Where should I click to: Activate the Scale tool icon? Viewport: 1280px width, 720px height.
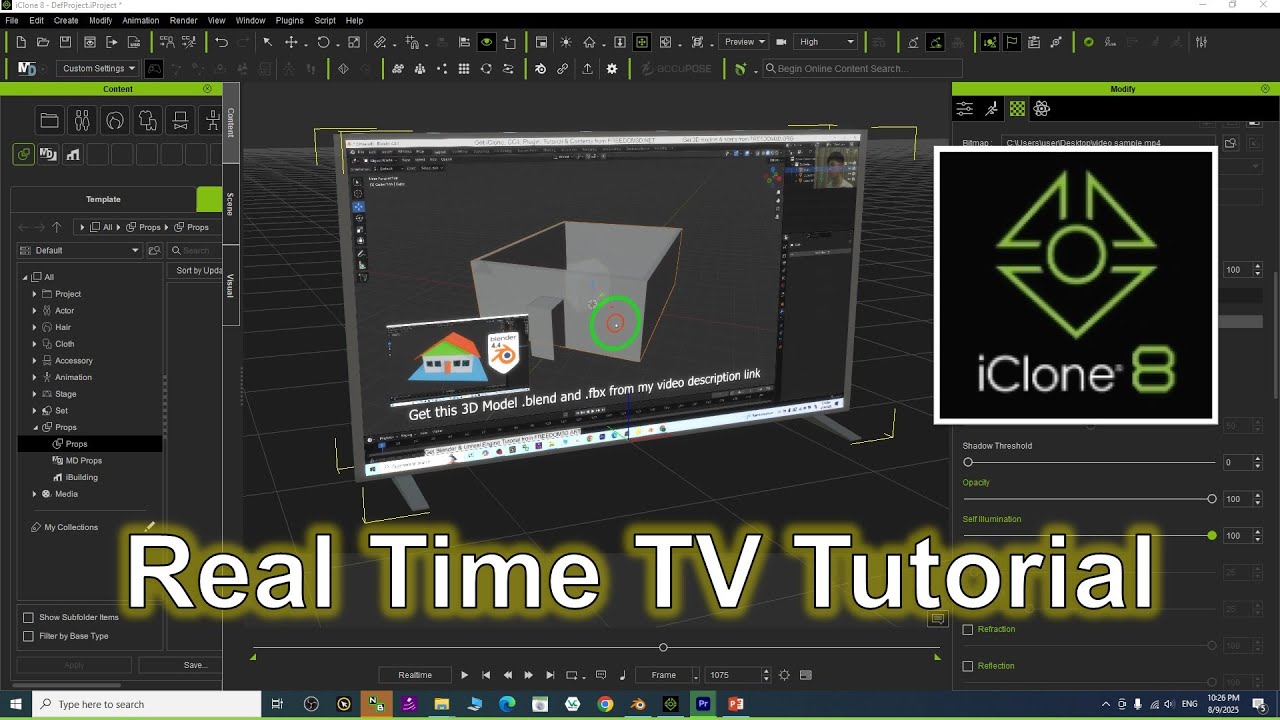click(354, 42)
